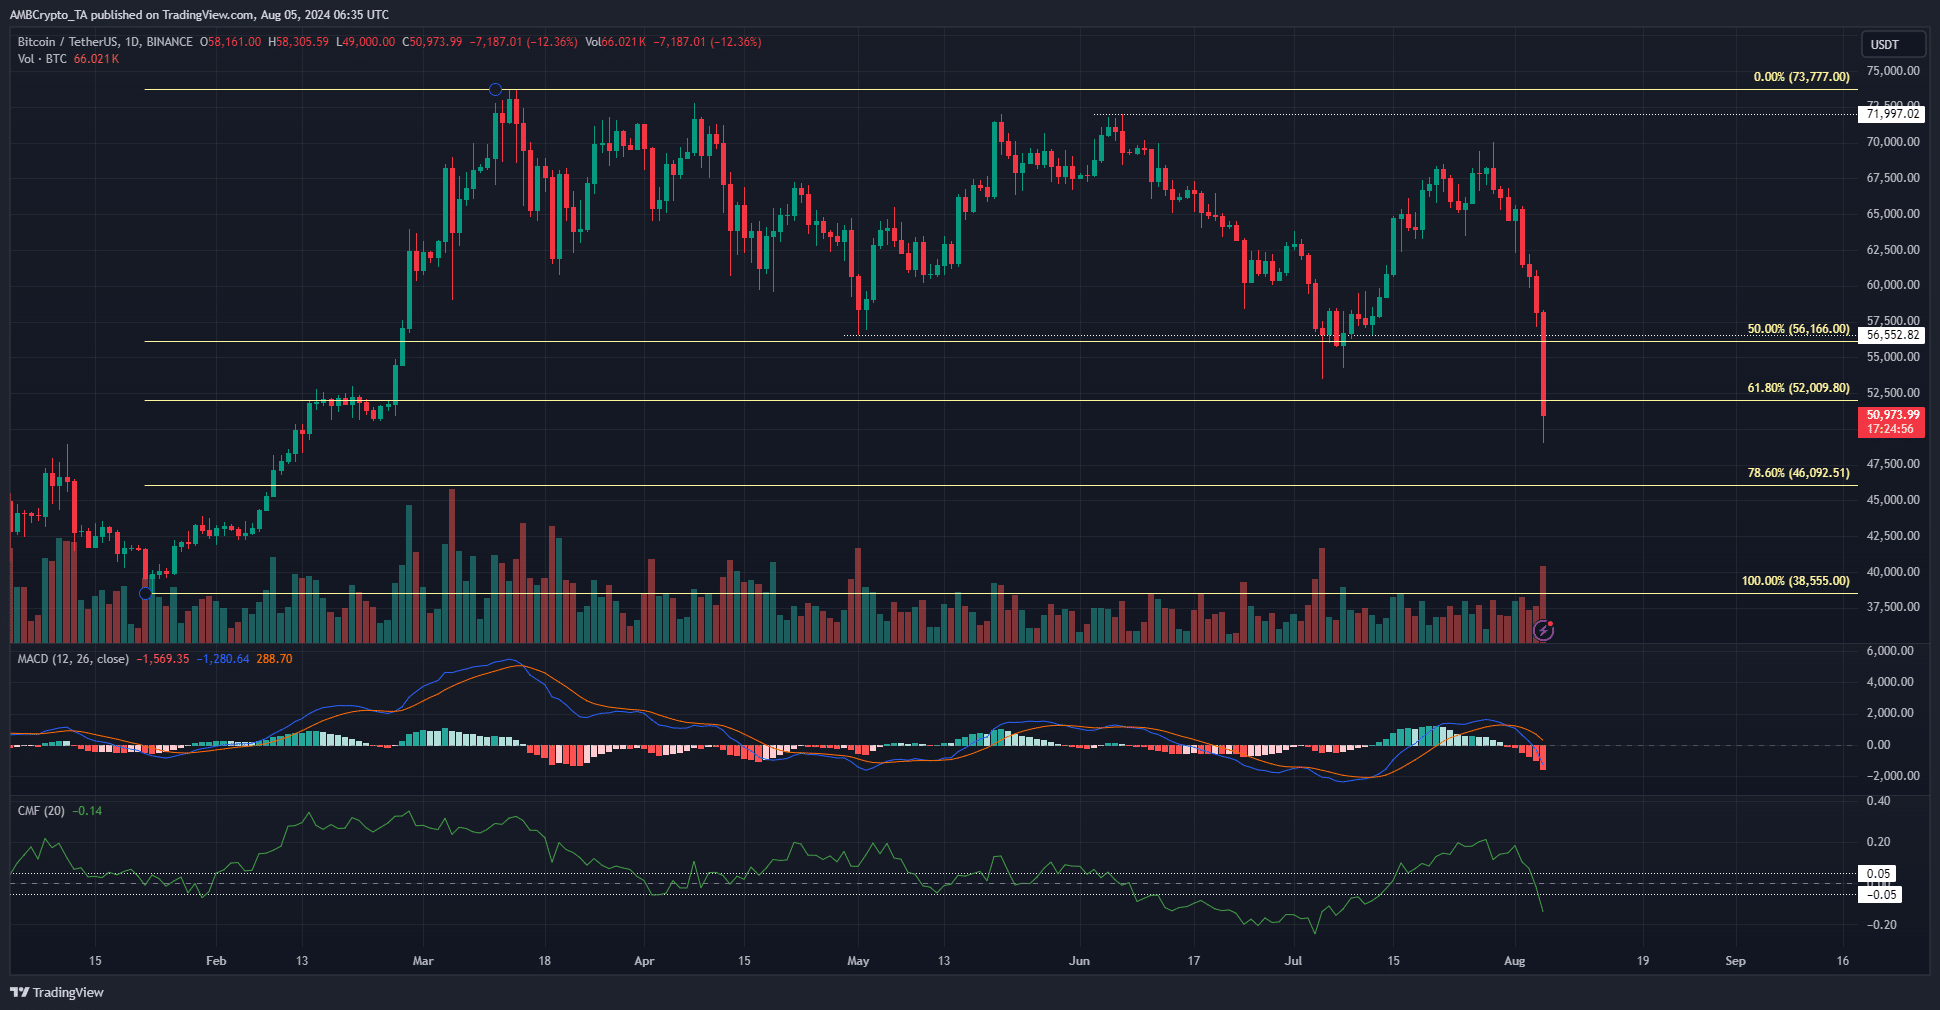The image size is (1940, 1010).
Task: Click the purple lightning event icon on chart
Action: (1544, 631)
